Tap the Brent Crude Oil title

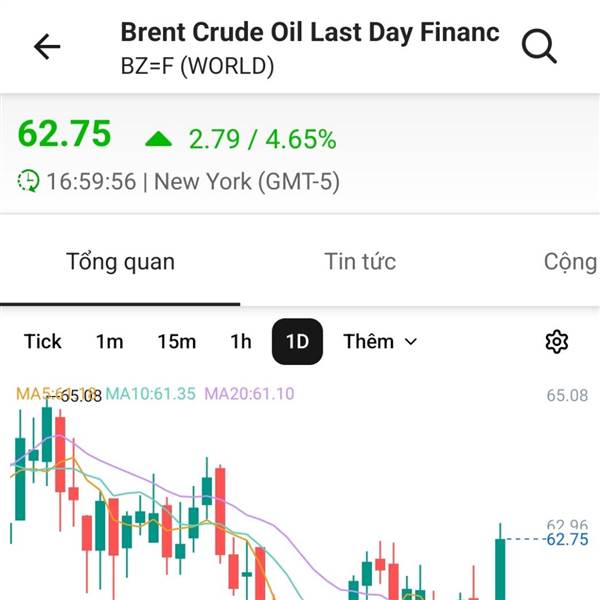pyautogui.click(x=310, y=31)
